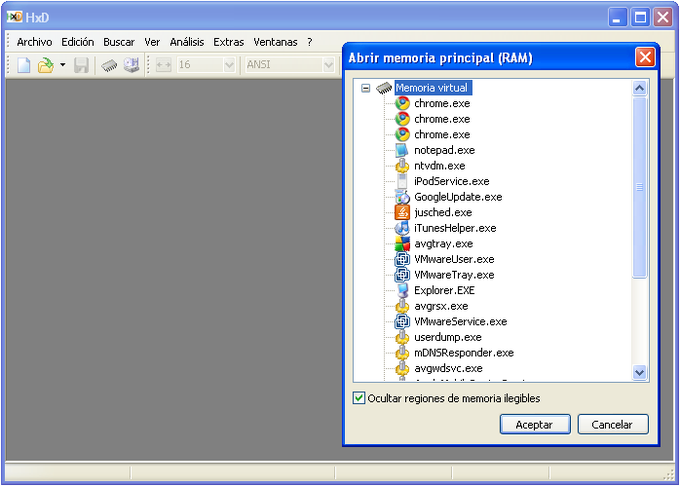Open the Ver menu

coord(152,42)
